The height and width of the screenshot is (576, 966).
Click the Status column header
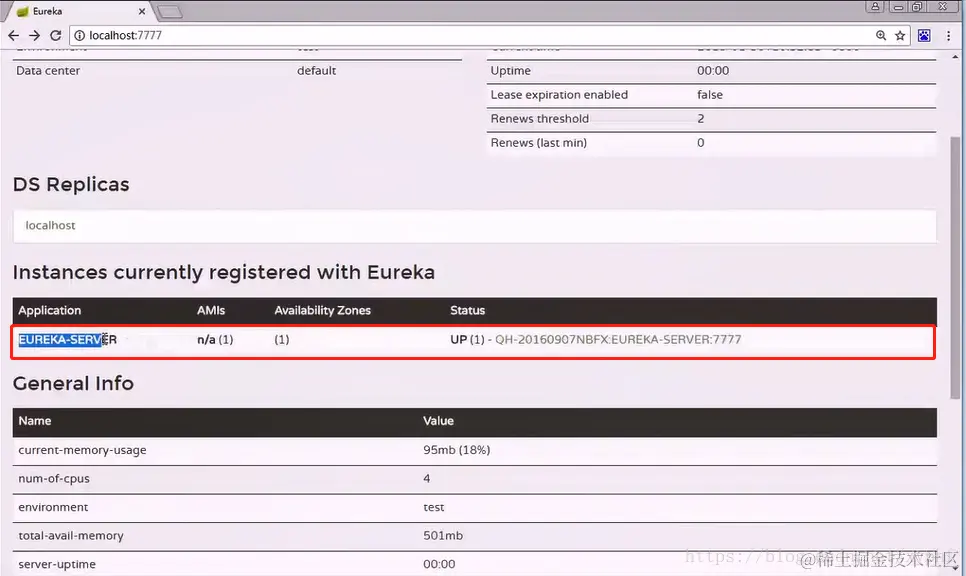(467, 310)
